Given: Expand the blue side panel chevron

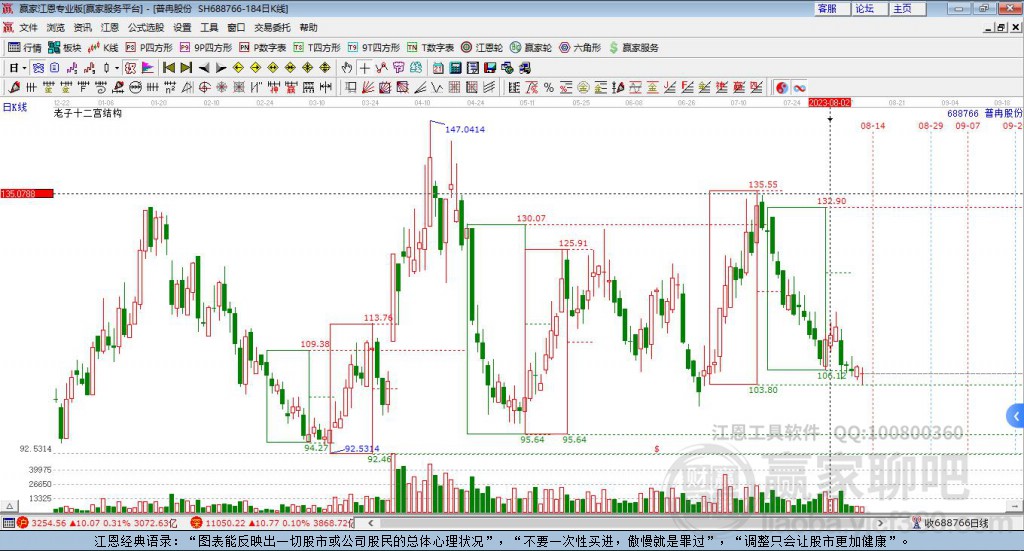Looking at the screenshot, I should (x=1016, y=416).
